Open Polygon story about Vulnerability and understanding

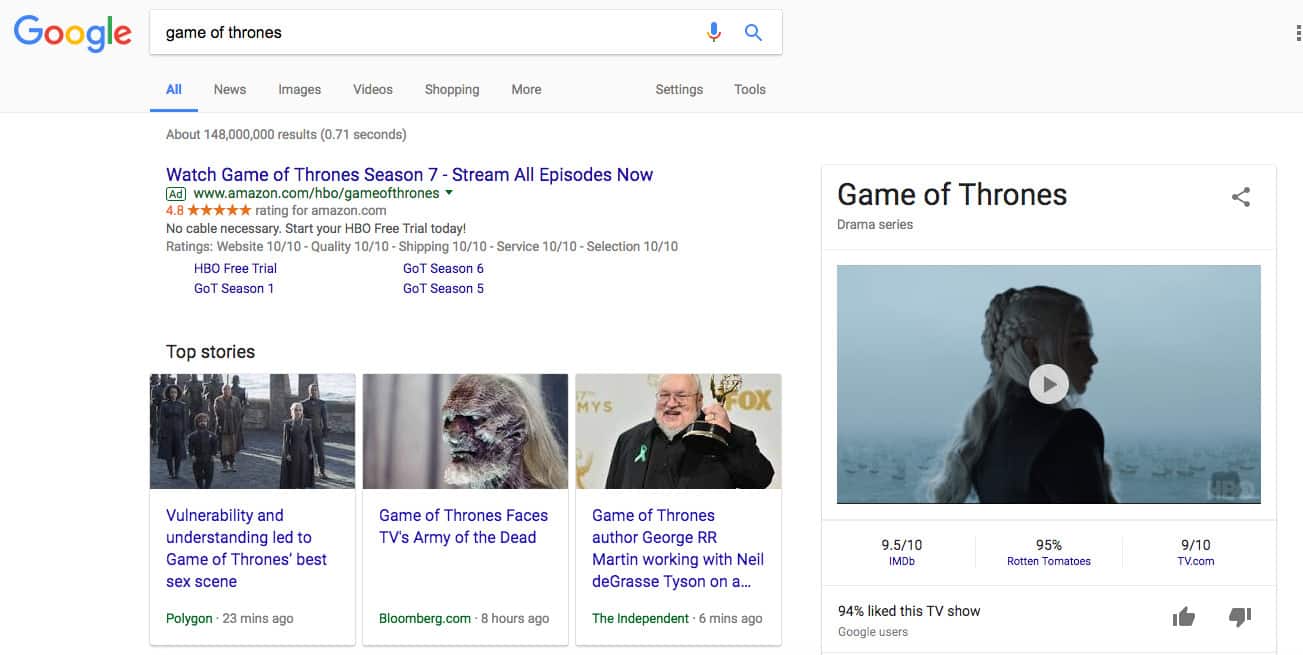(246, 548)
